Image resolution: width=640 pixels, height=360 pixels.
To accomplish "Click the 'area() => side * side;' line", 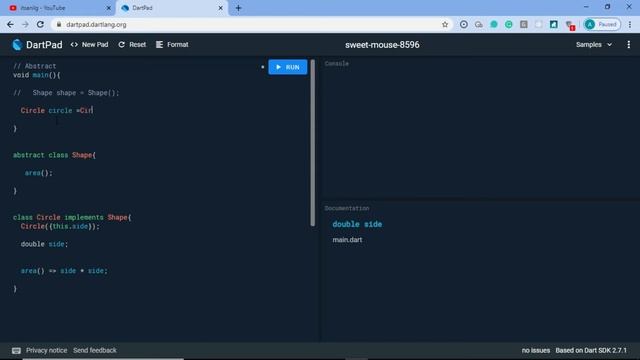I will click(64, 271).
